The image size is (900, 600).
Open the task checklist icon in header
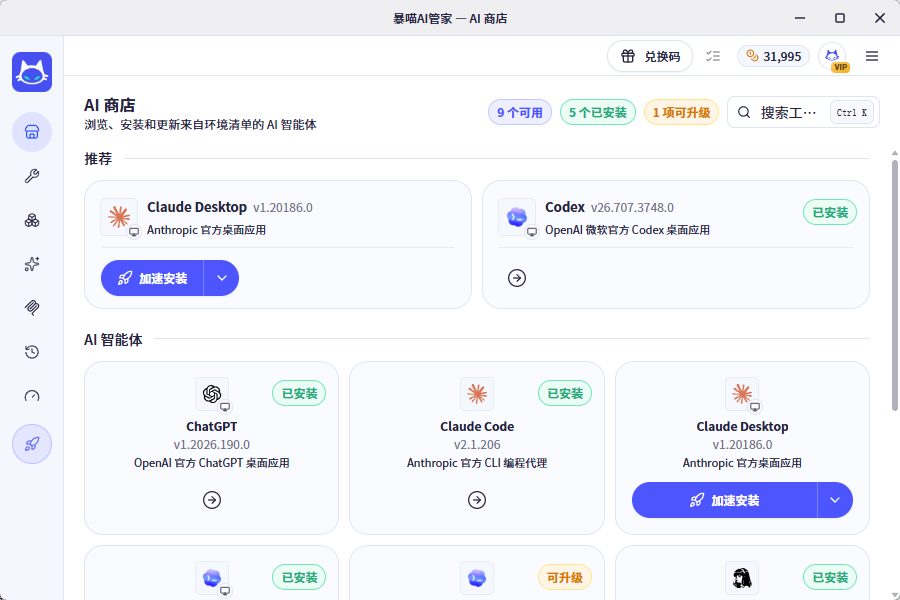pyautogui.click(x=713, y=56)
